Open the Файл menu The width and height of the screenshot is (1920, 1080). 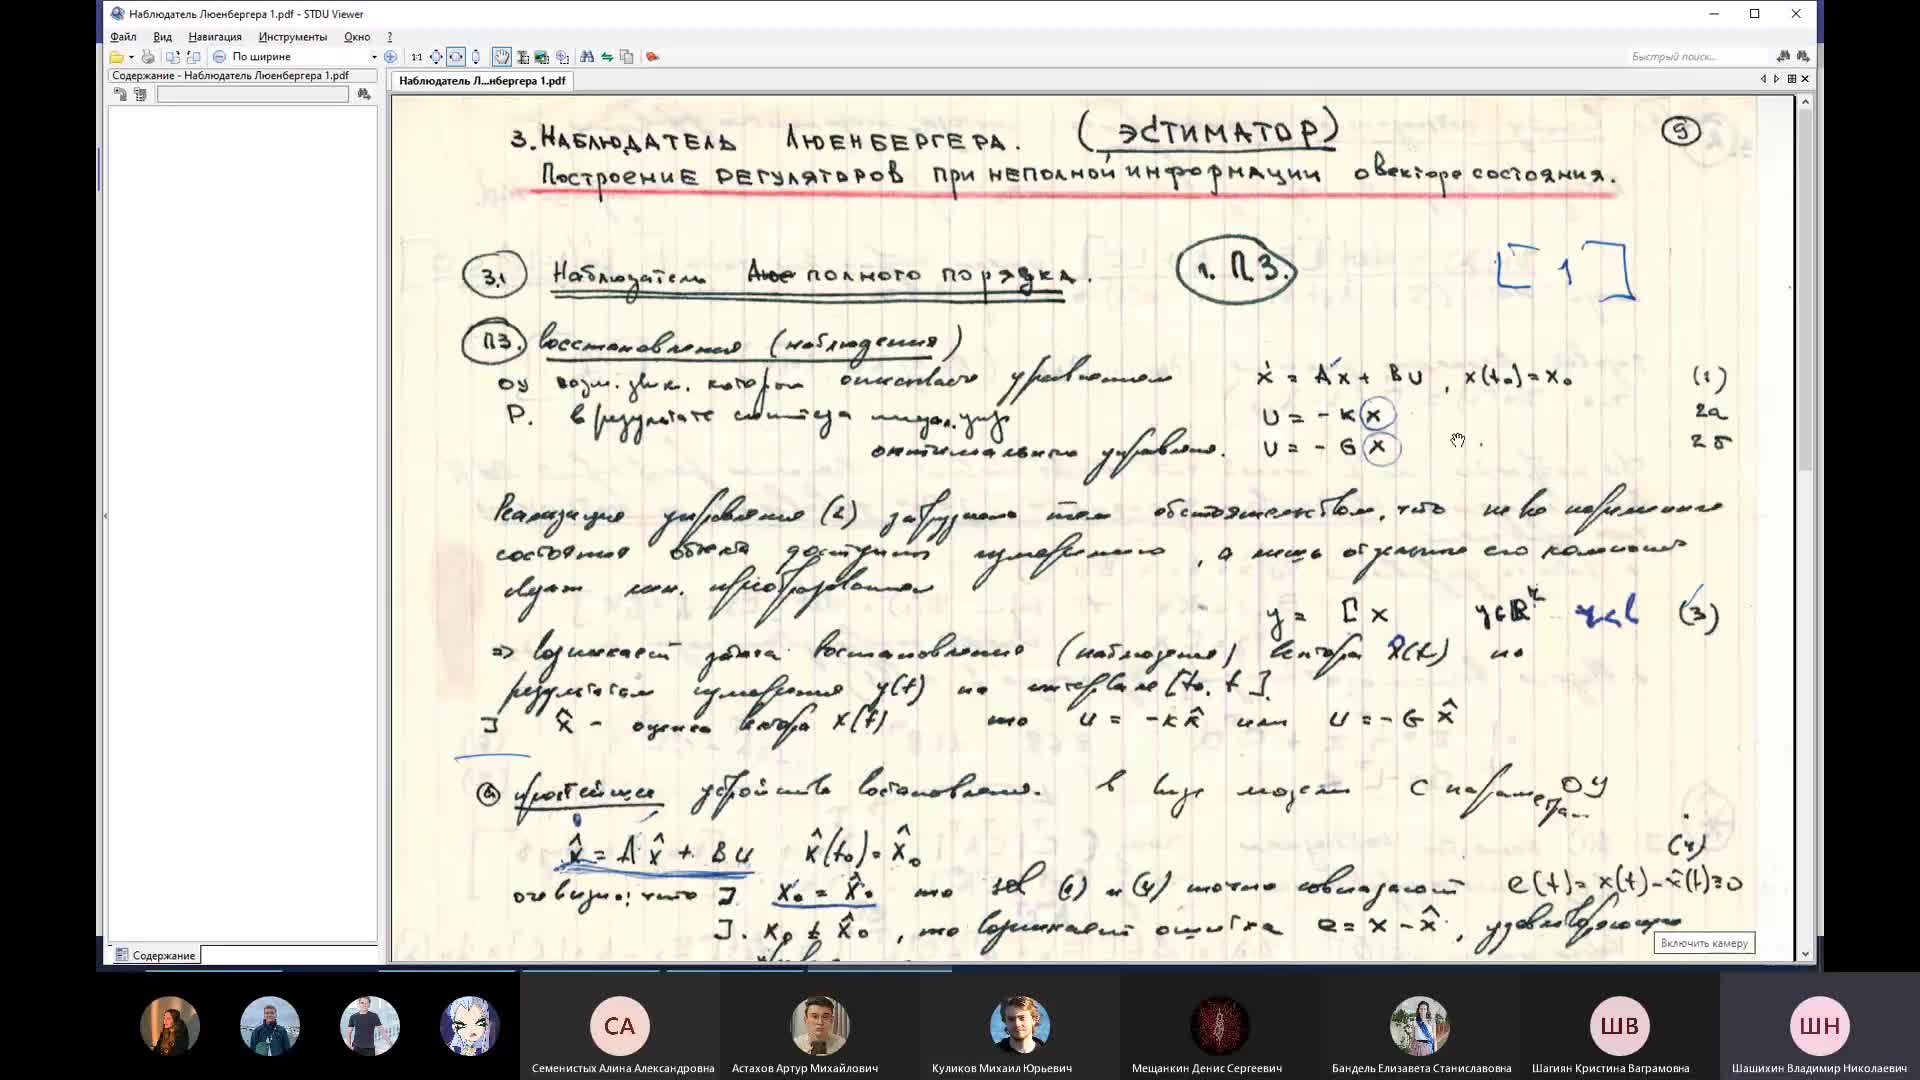[123, 37]
